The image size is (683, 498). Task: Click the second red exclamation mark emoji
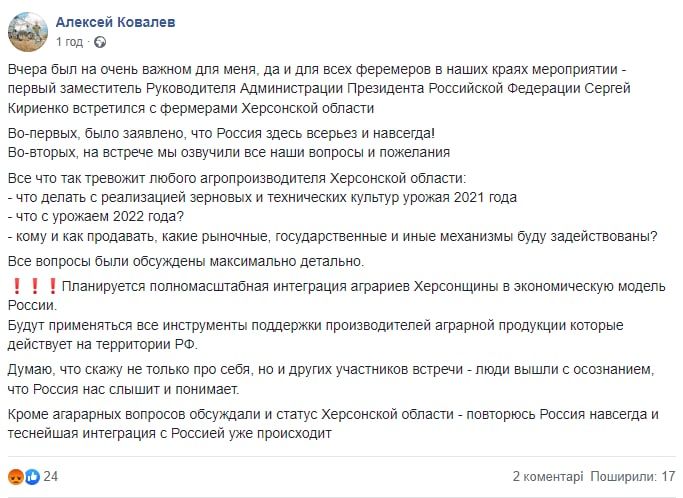(35, 287)
